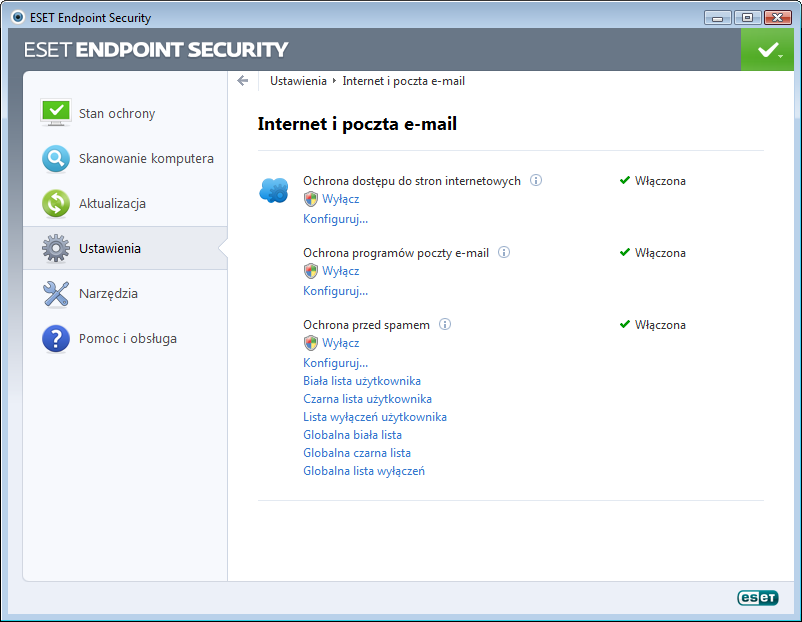Screen dimensions: 802x622
Task: Maximize the ESET Endpoint Security window
Action: click(x=747, y=18)
